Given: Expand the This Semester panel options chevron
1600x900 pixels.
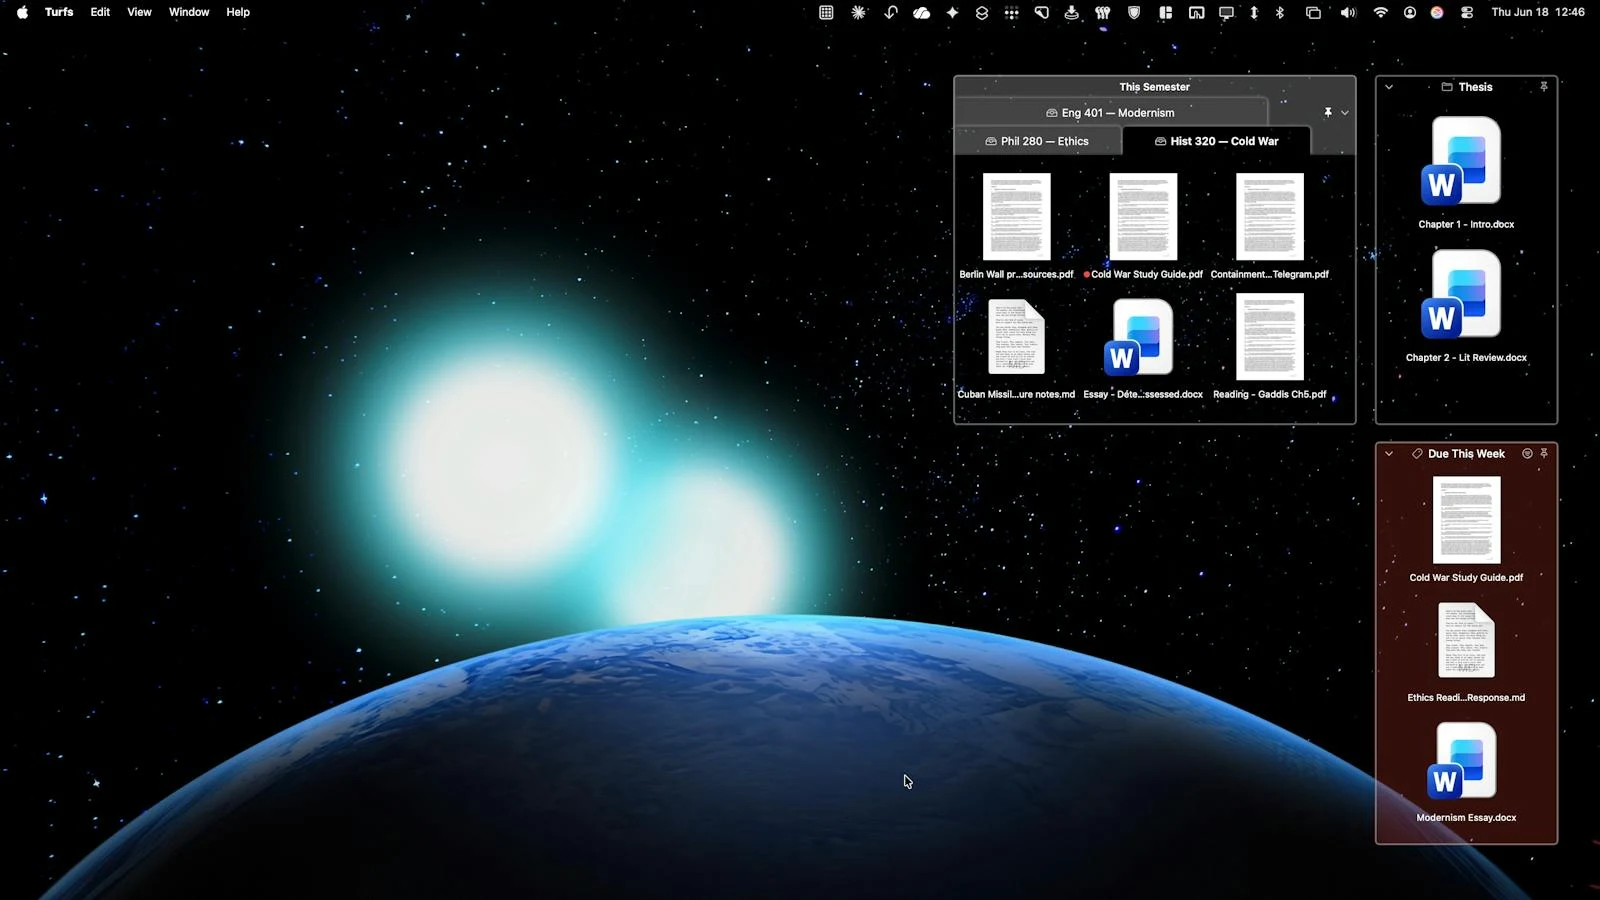Looking at the screenshot, I should (1345, 113).
